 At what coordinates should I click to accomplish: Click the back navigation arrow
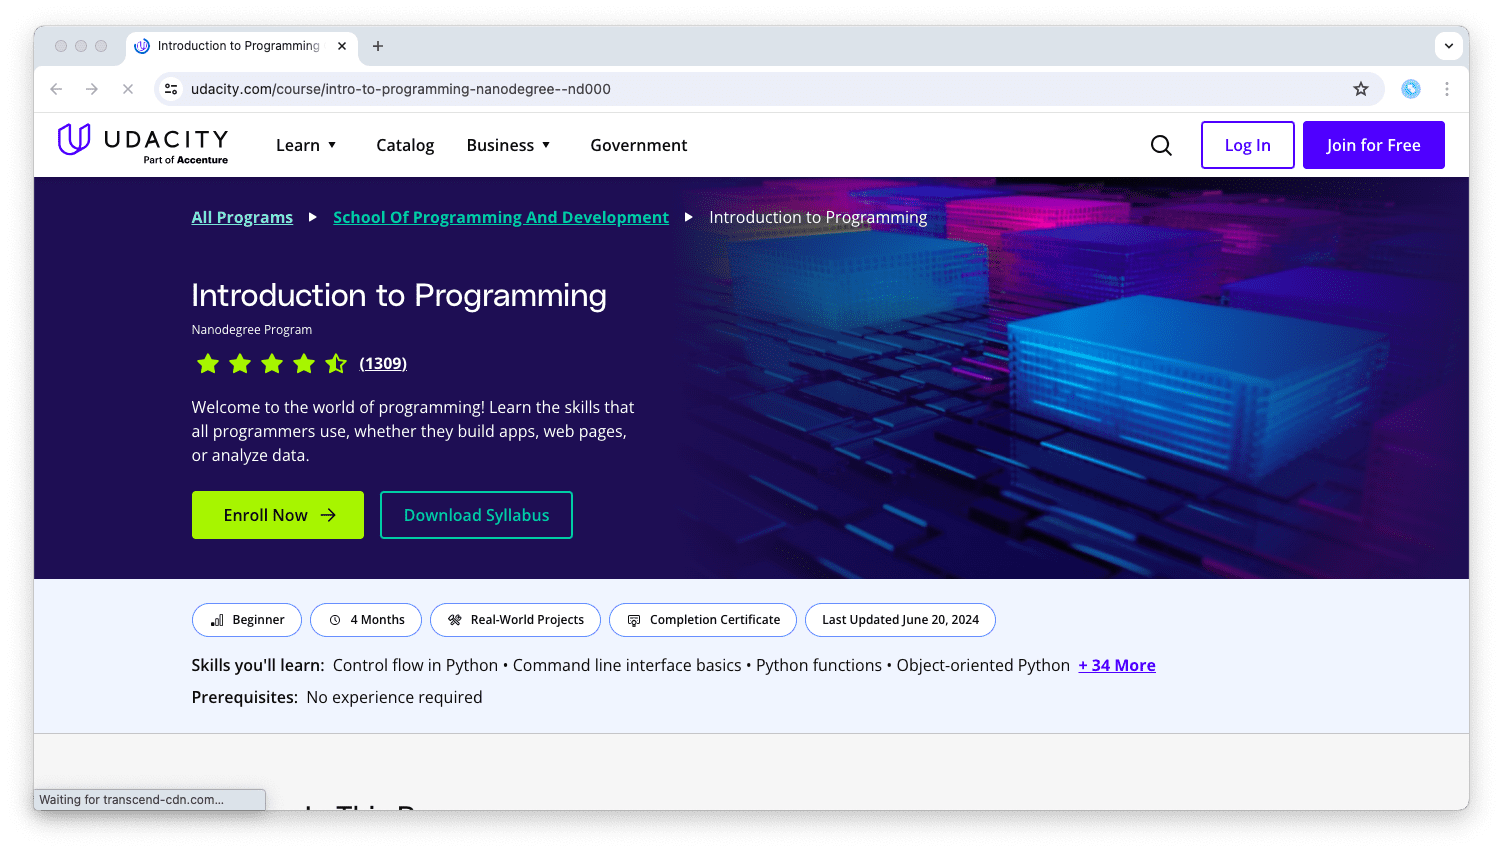56,89
